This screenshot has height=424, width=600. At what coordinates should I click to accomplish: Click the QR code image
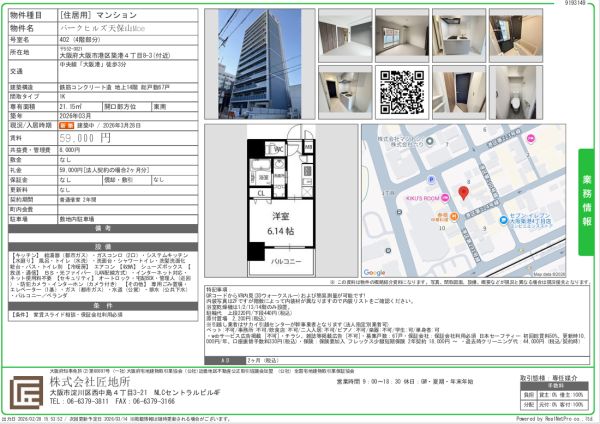coord(402,92)
